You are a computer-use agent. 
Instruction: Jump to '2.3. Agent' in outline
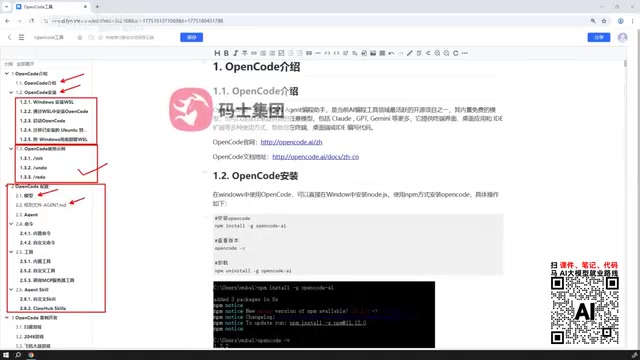click(x=27, y=214)
